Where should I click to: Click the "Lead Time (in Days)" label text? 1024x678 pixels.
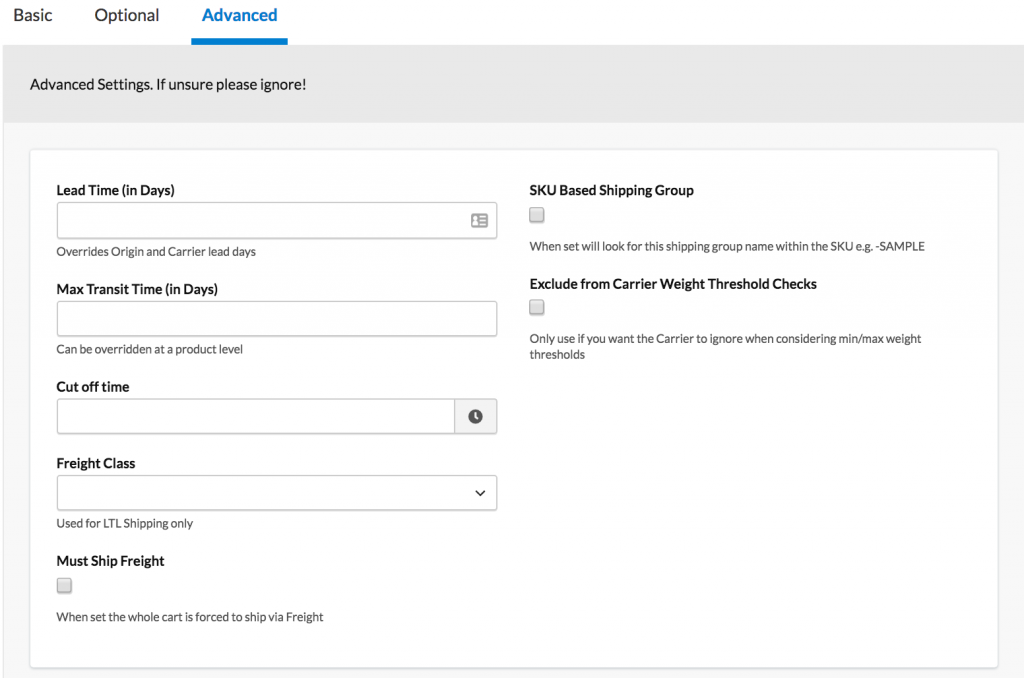click(115, 190)
